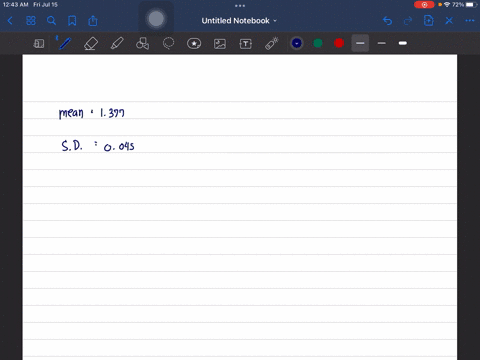The image size is (480, 360).
Task: Select the Eraser tool
Action: (91, 43)
